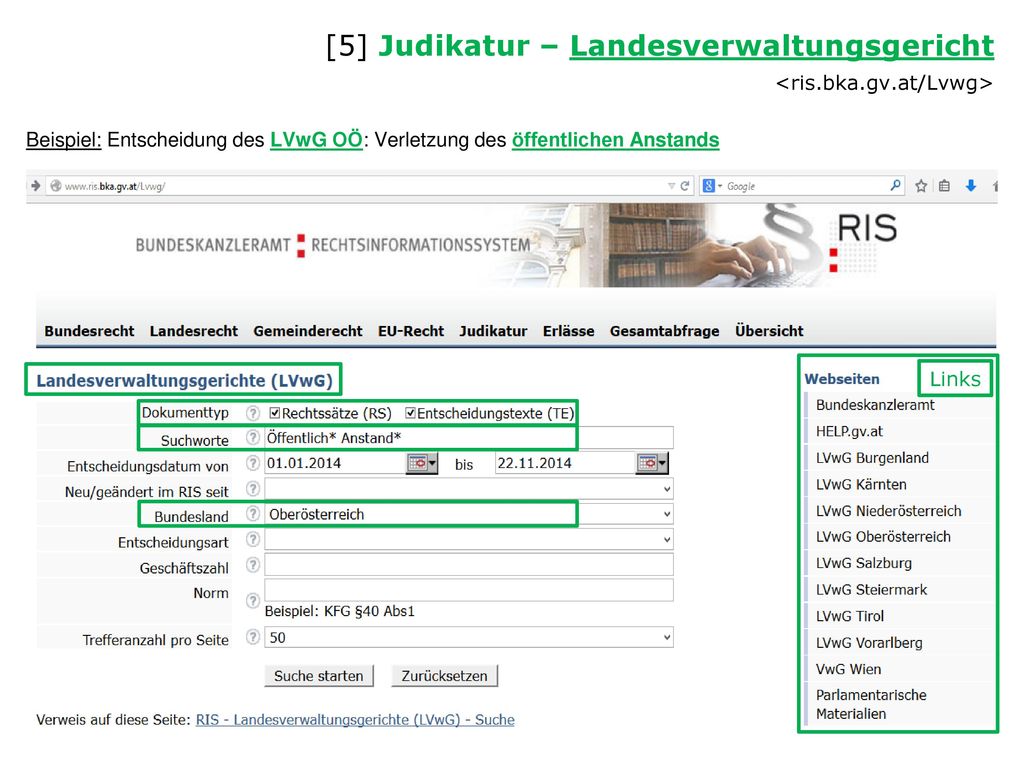This screenshot has height=768, width=1024.
Task: Click into the Suchworte input field
Action: tap(469, 438)
